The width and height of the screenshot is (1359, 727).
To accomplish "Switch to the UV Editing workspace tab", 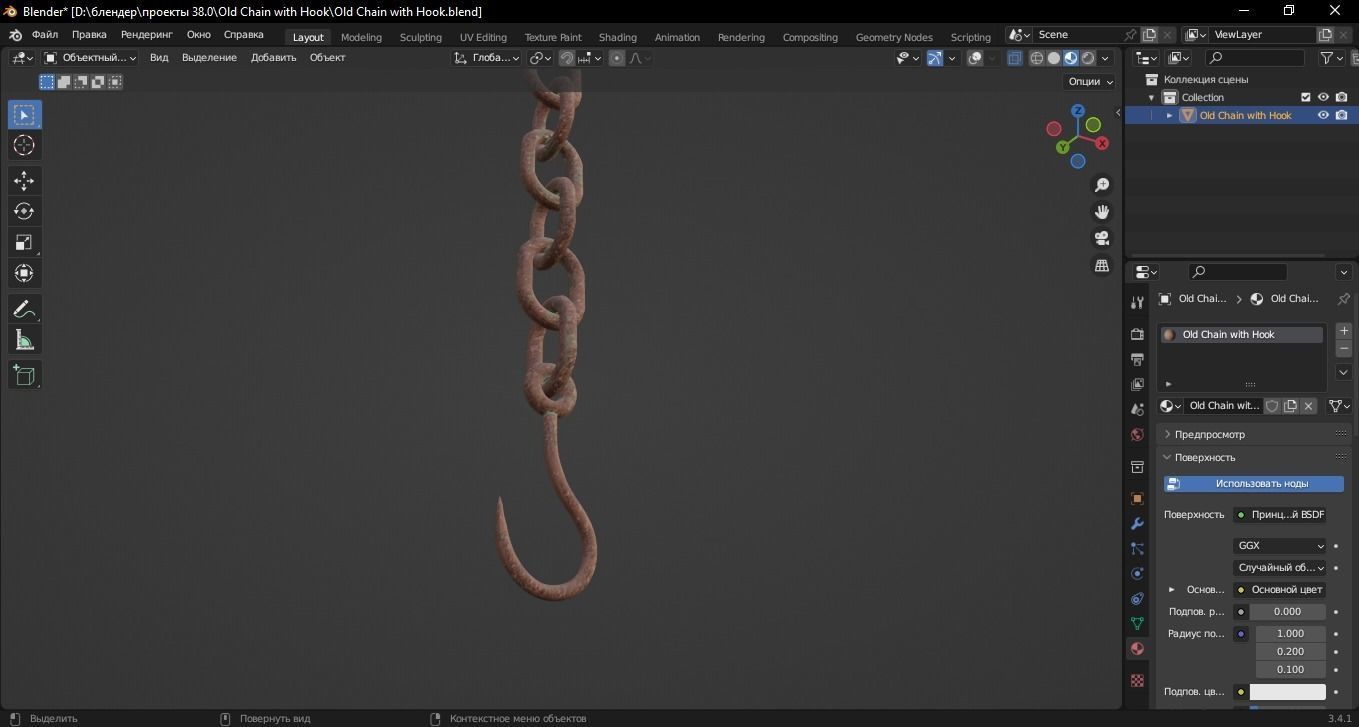I will [x=483, y=37].
